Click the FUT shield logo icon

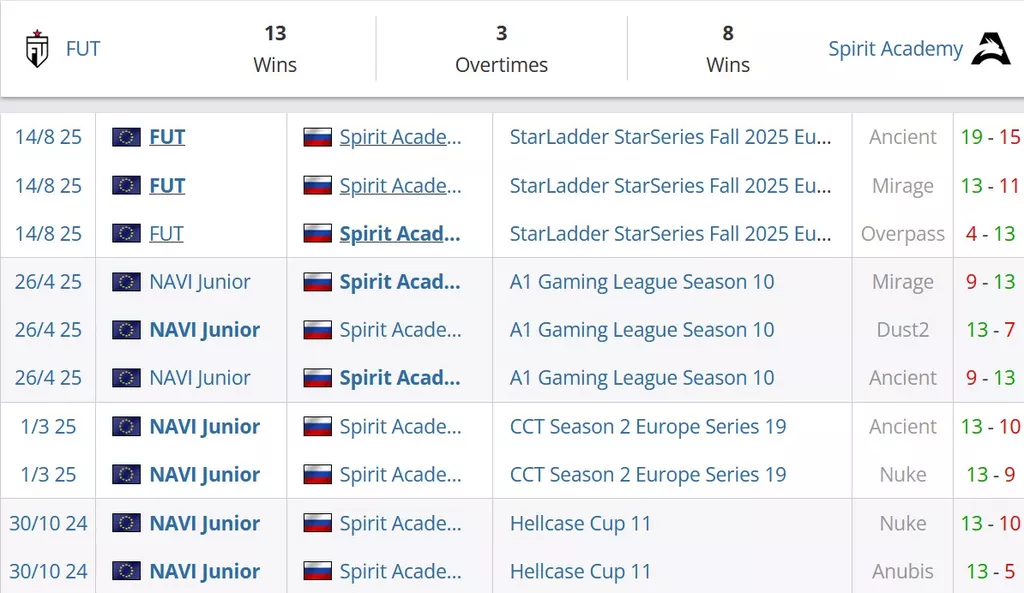[x=37, y=48]
